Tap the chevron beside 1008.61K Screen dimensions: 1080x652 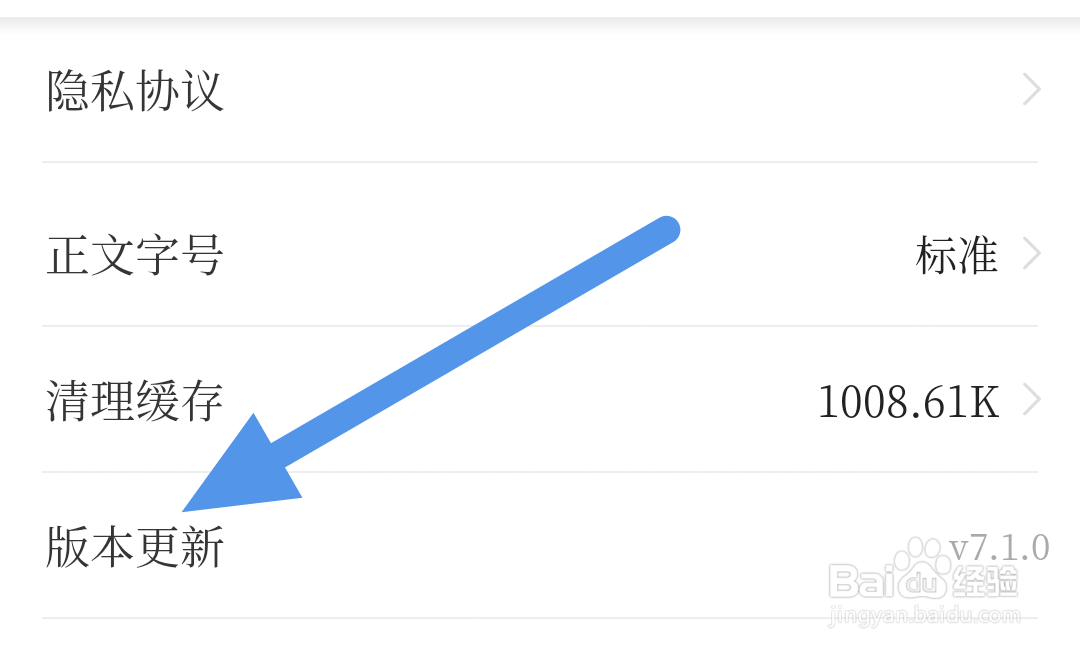(1031, 400)
